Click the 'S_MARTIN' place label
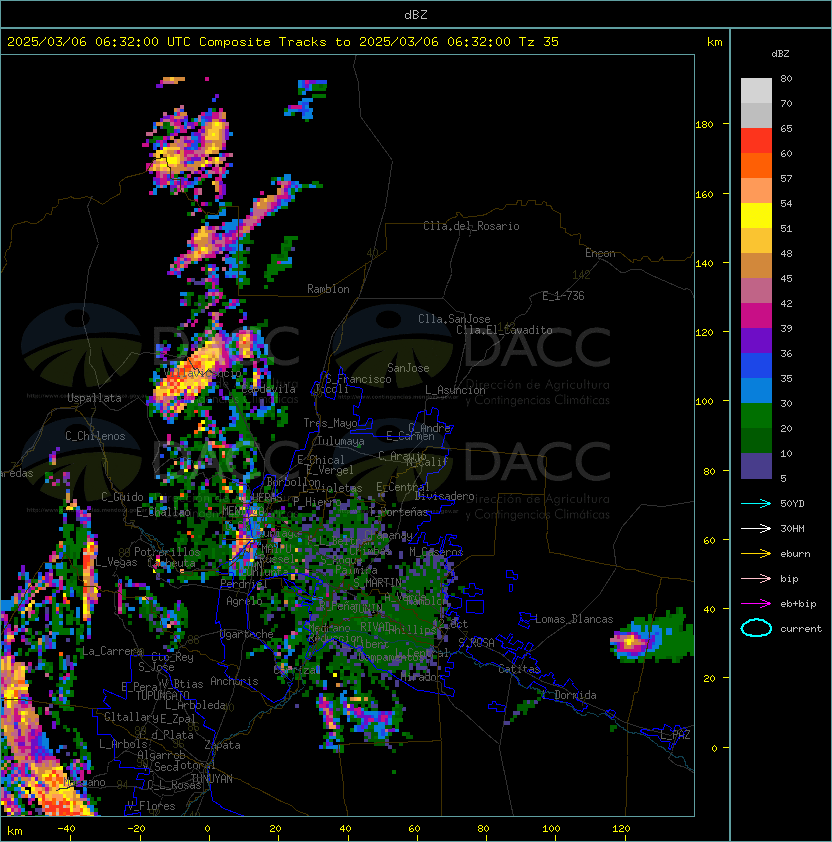 pos(377,582)
